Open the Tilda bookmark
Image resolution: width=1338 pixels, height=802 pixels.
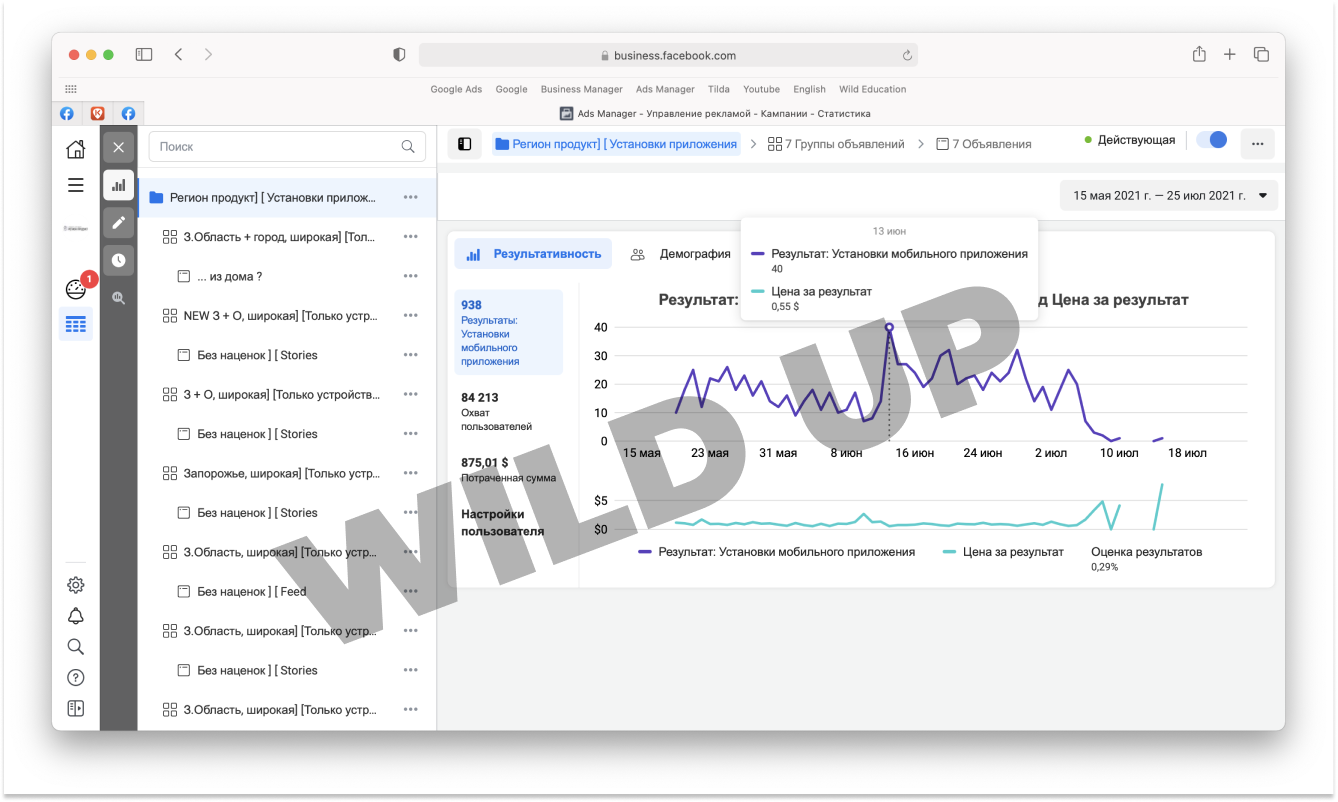[x=719, y=89]
